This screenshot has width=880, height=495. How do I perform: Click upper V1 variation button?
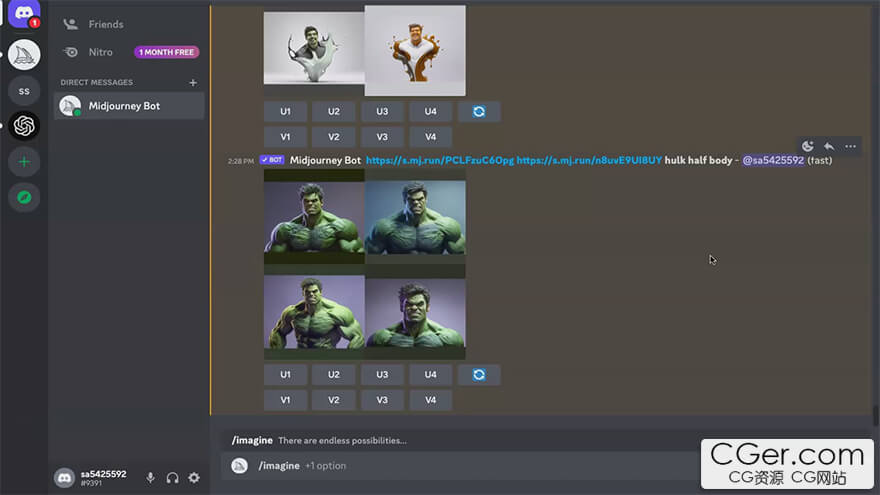(285, 137)
